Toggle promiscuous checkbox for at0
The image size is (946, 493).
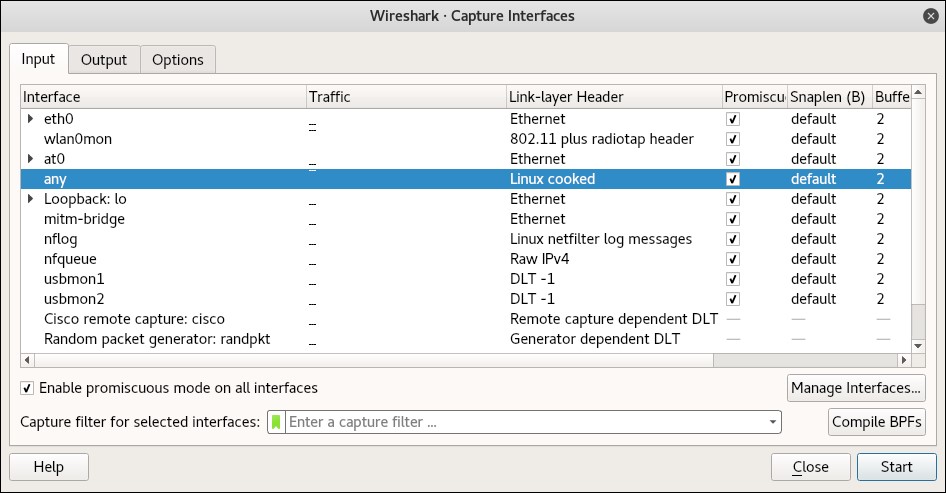732,159
